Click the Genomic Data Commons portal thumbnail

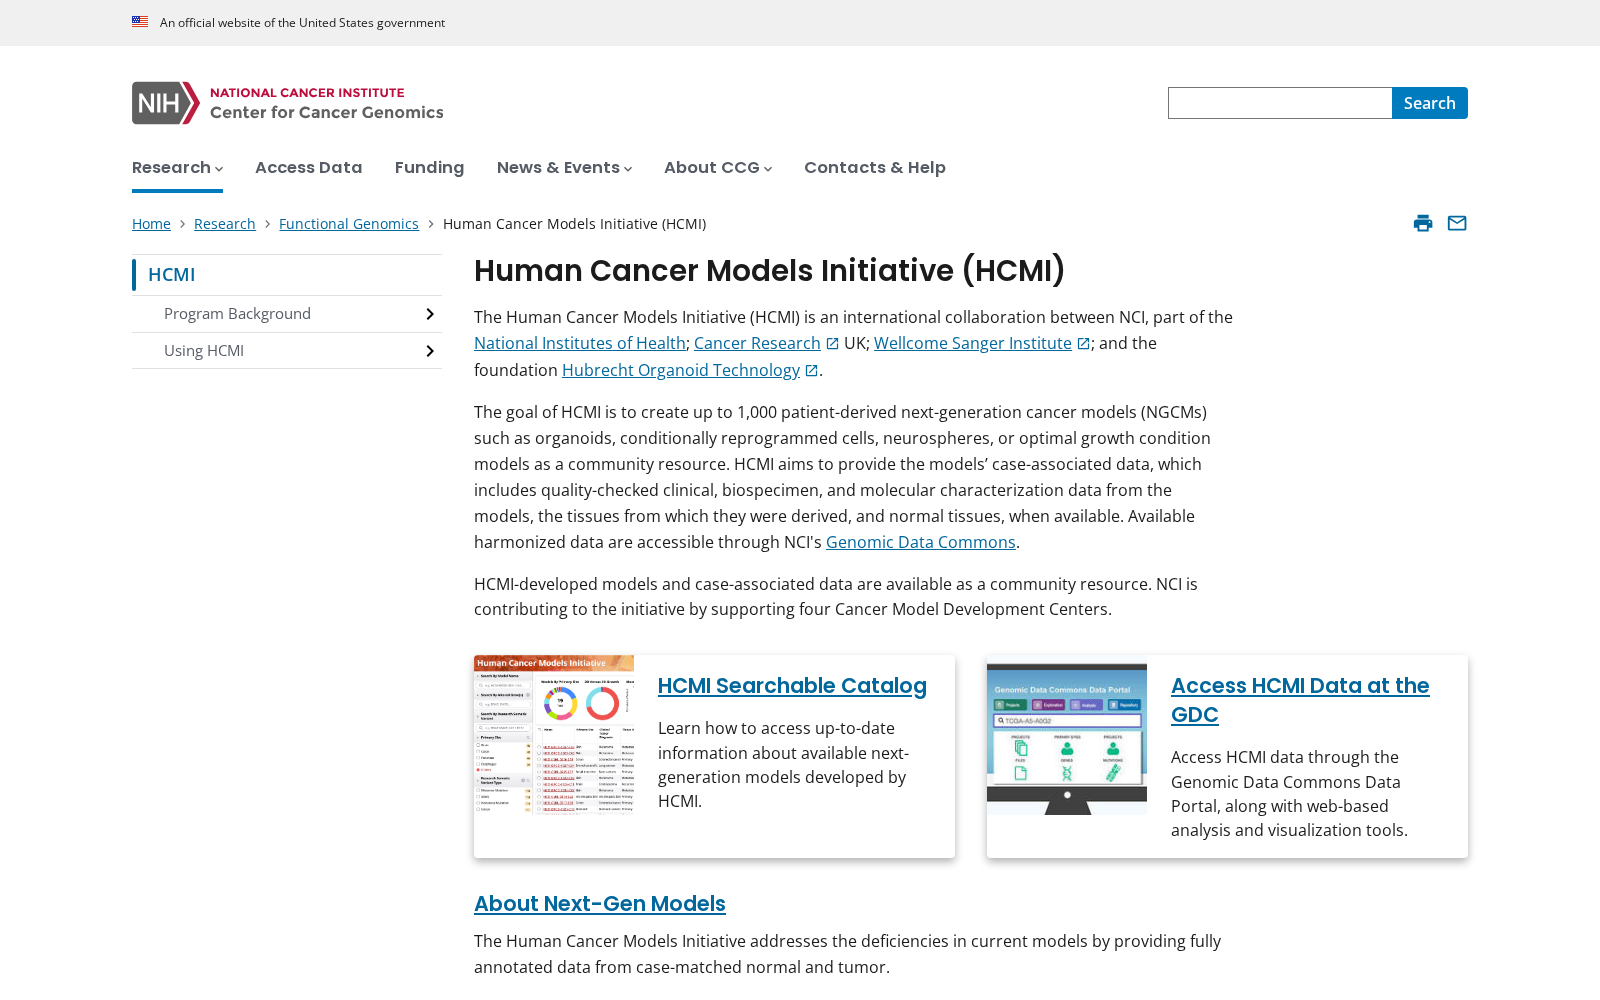[1067, 735]
